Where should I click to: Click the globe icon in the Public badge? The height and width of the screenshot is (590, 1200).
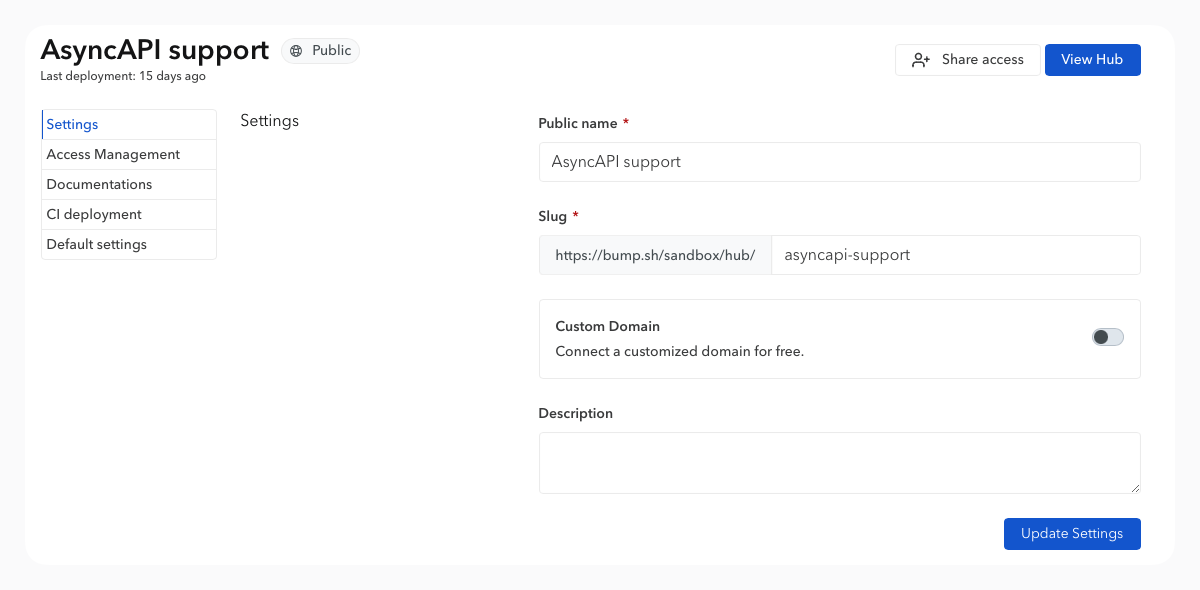tap(296, 51)
